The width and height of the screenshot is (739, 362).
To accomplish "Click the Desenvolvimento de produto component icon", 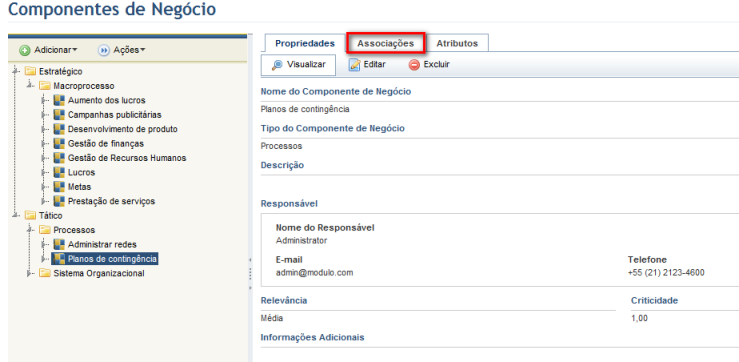I will 59,129.
